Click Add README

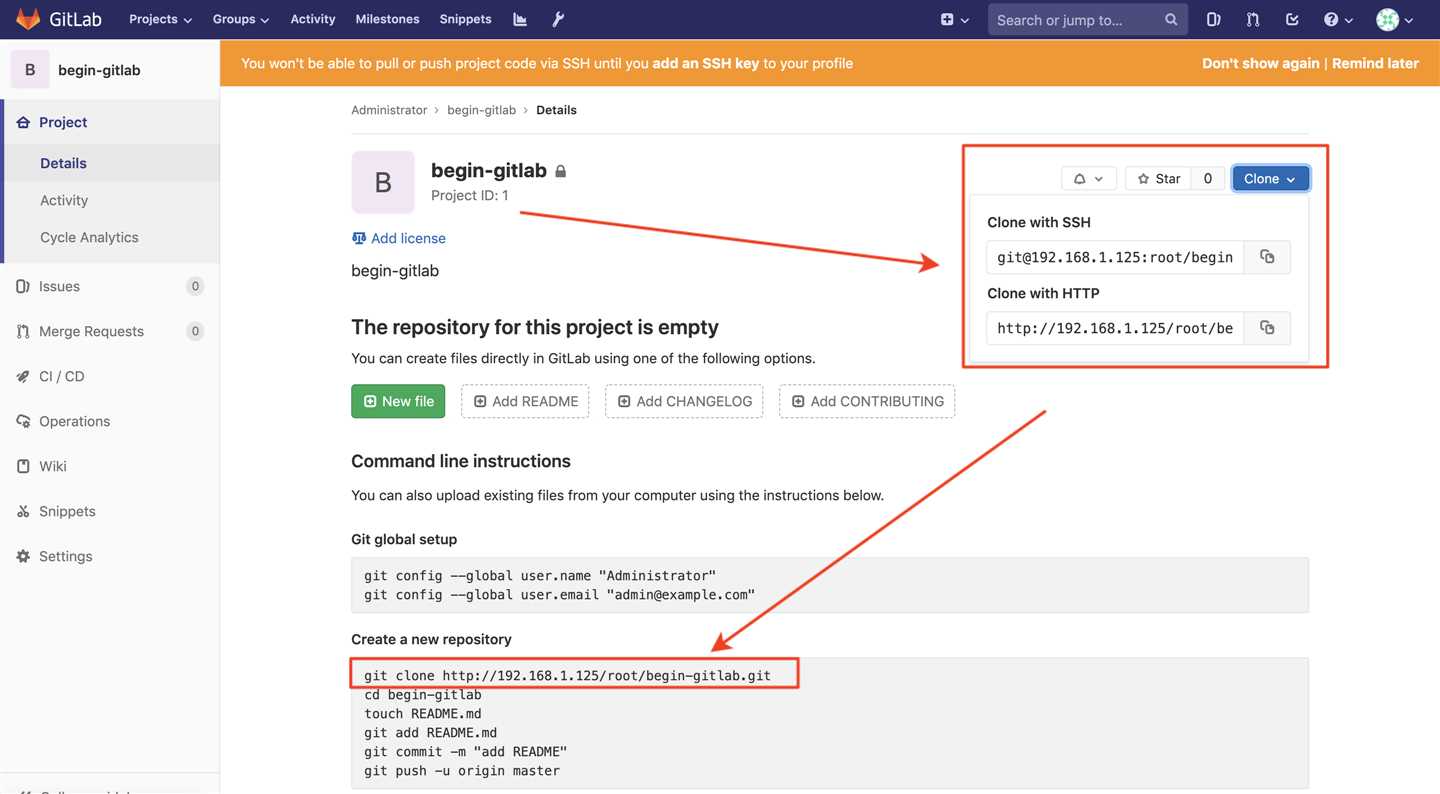pyautogui.click(x=525, y=401)
